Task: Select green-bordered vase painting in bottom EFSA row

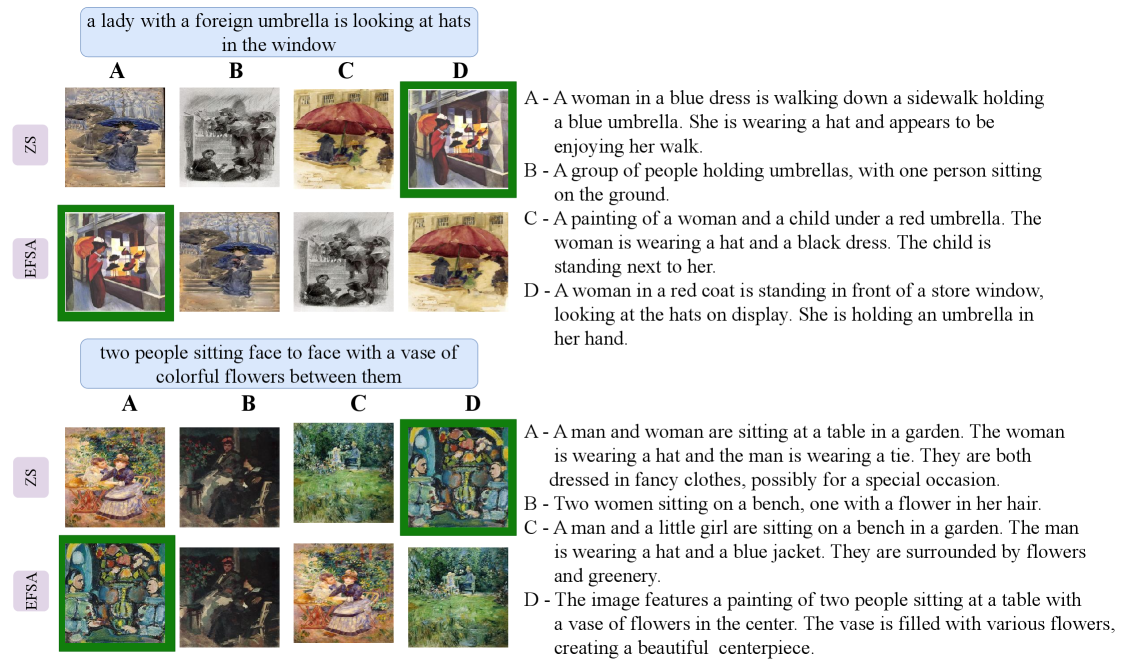Action: tap(117, 593)
